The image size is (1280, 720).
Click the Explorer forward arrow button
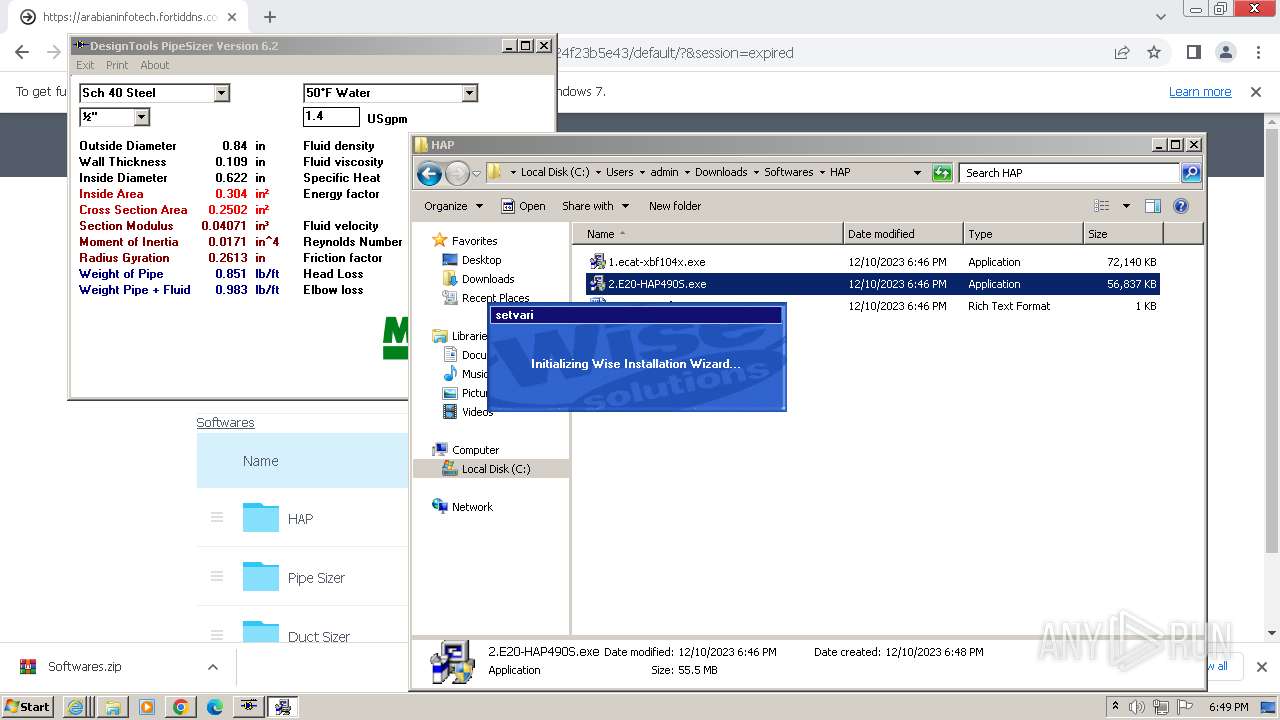pos(457,173)
